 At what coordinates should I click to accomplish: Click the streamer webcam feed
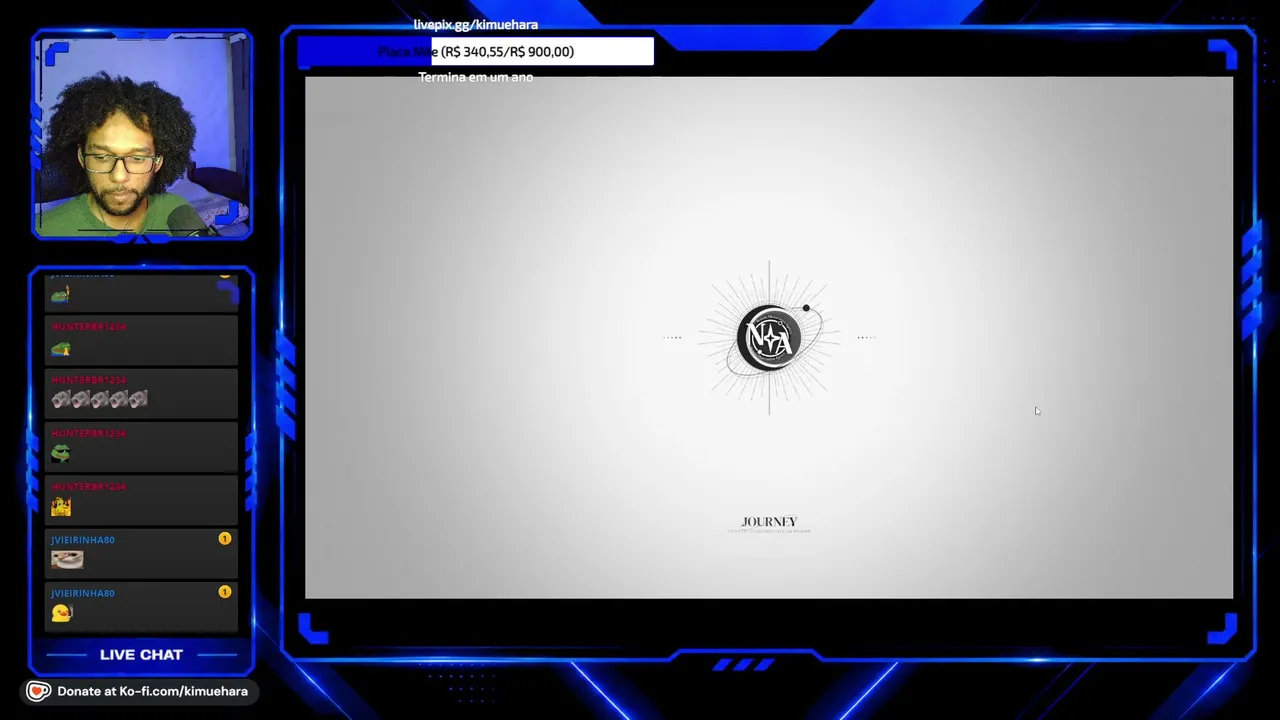point(142,135)
